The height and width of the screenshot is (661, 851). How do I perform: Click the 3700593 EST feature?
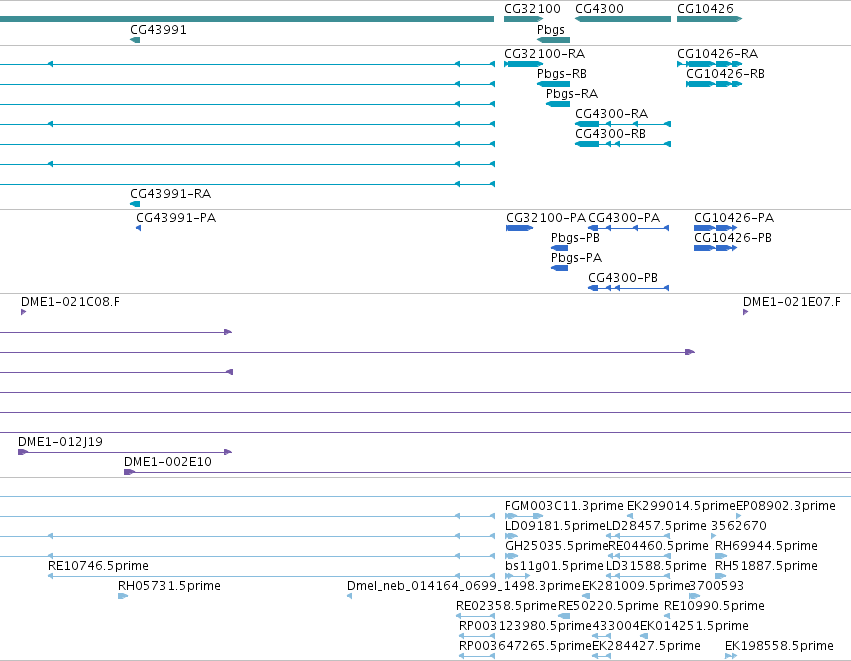point(695,596)
